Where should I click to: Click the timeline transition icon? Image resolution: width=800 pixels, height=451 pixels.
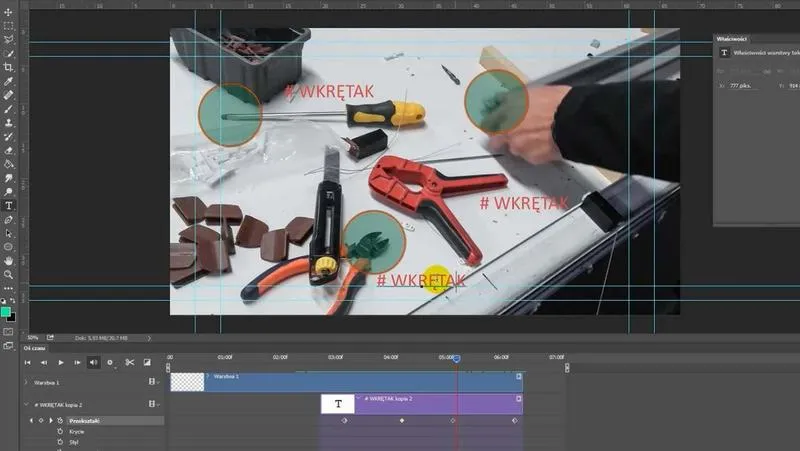point(147,362)
